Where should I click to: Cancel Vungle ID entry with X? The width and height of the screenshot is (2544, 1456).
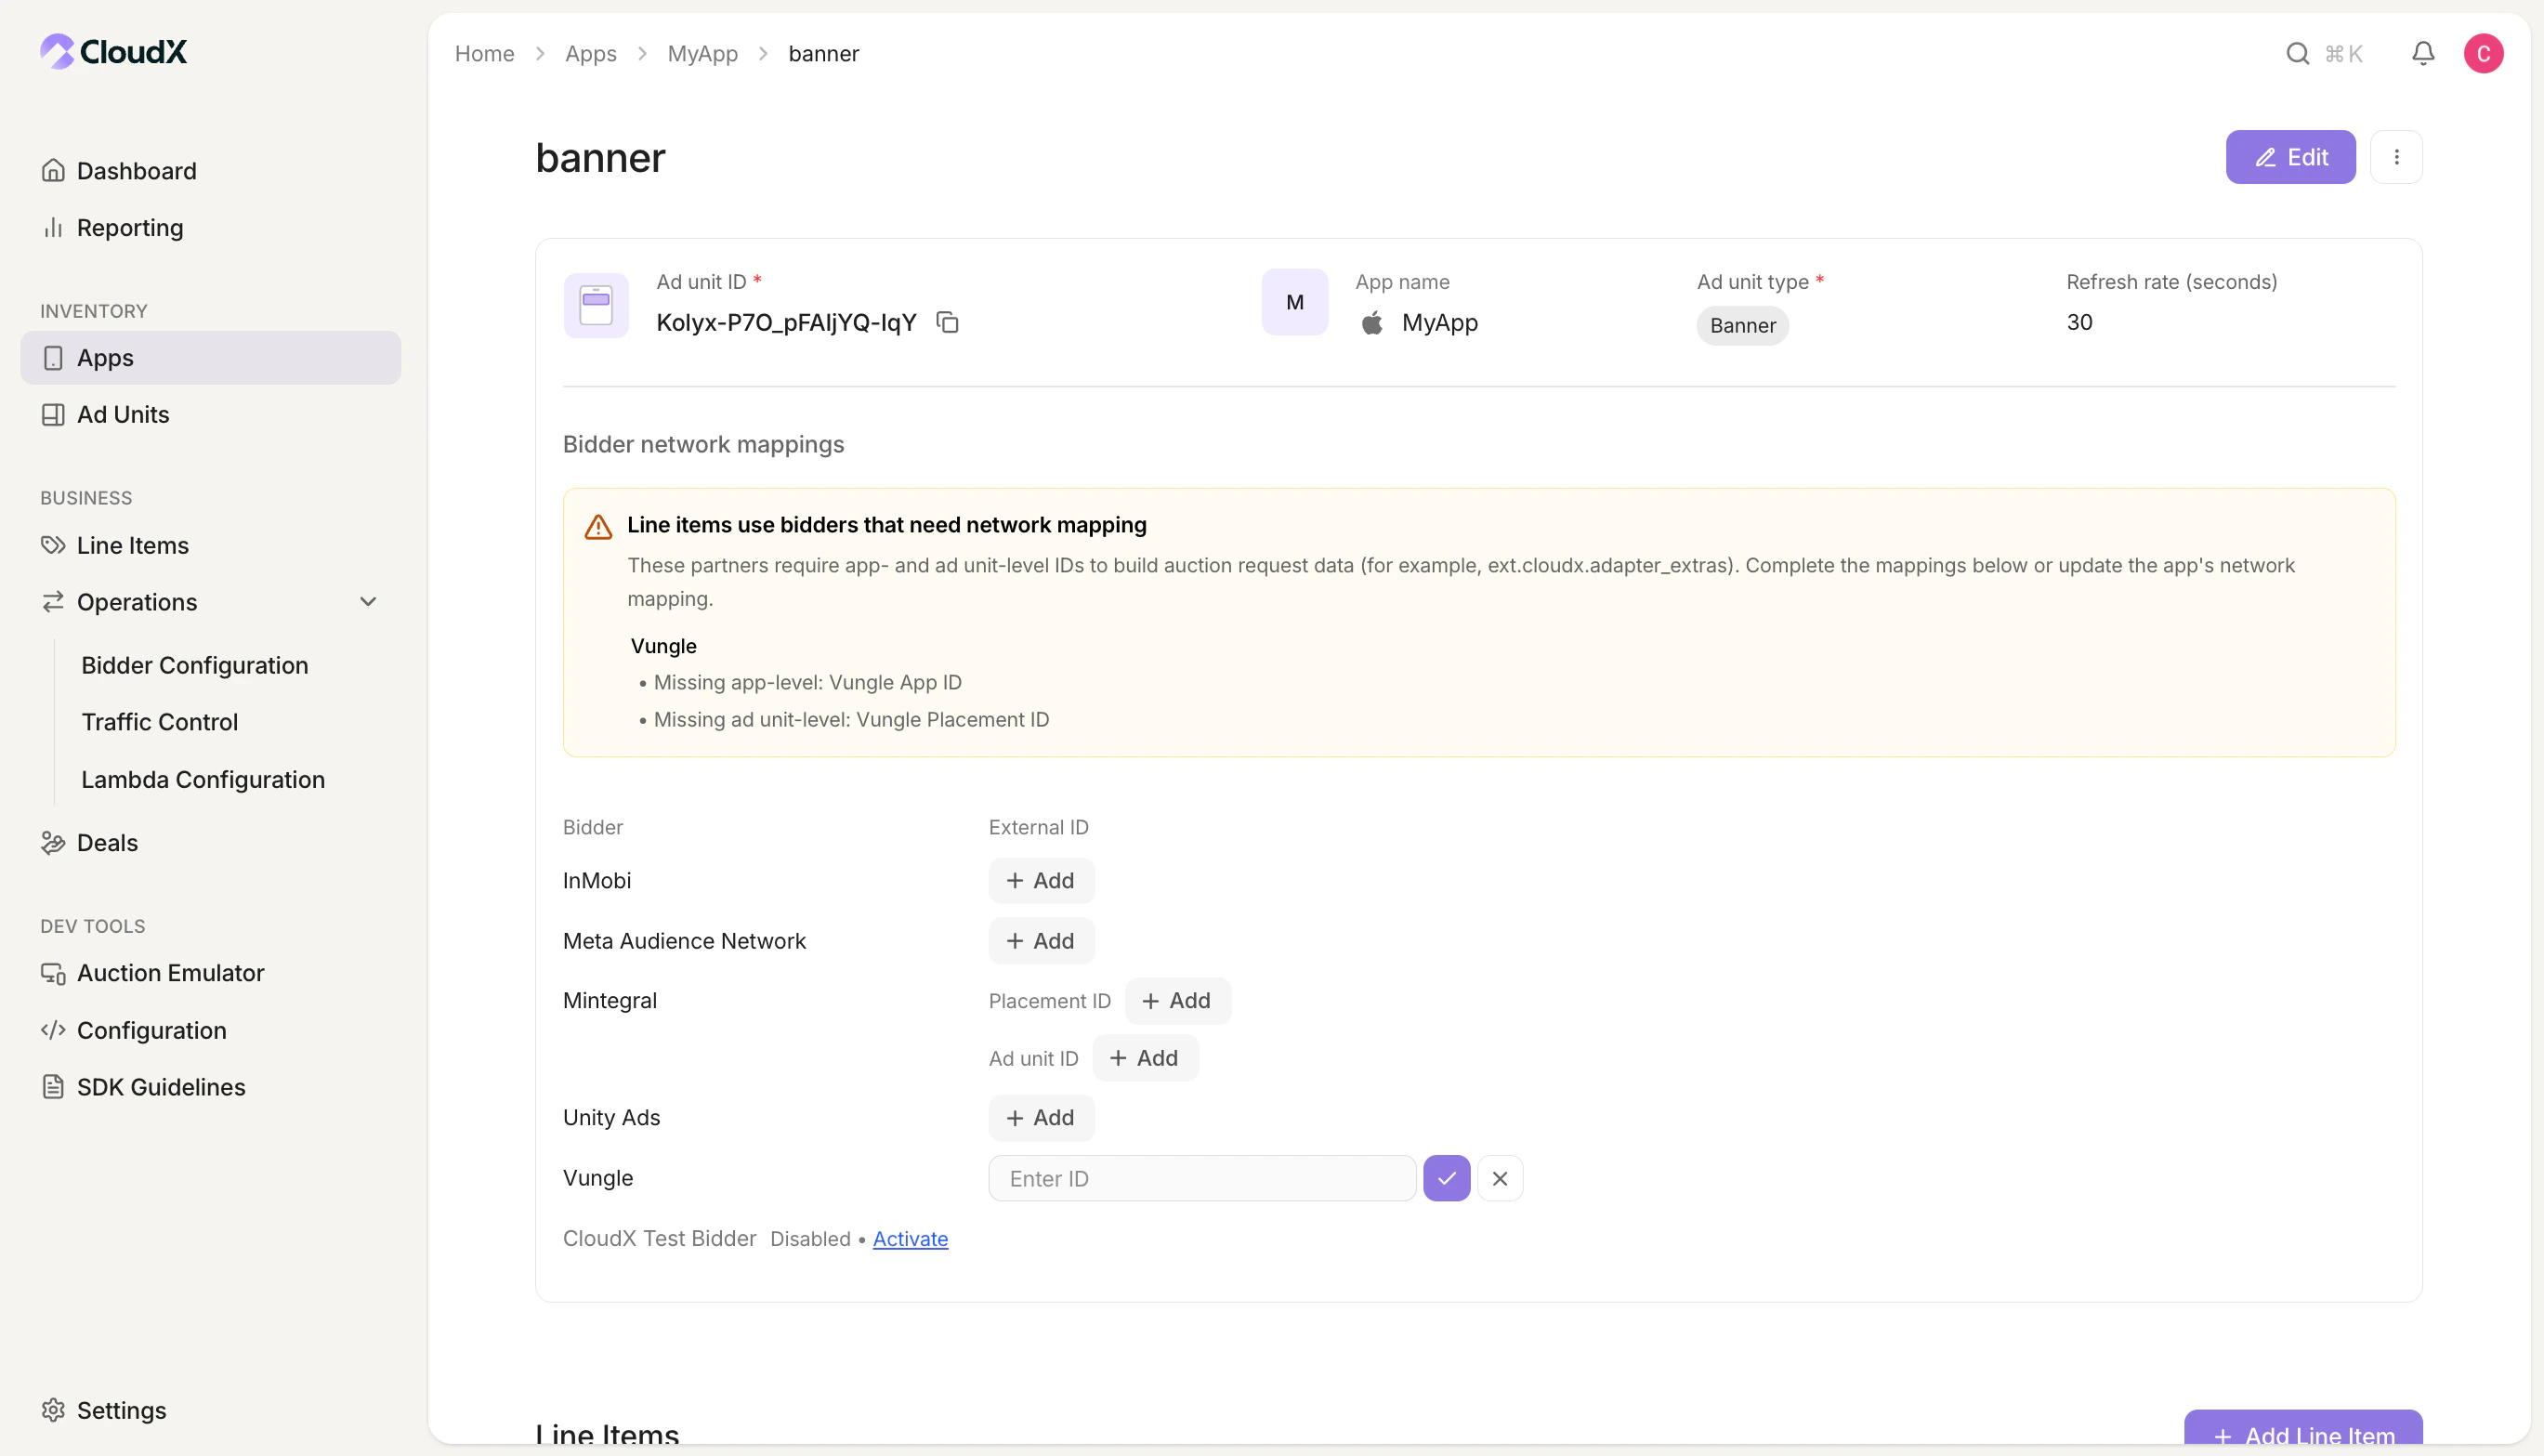pyautogui.click(x=1499, y=1178)
